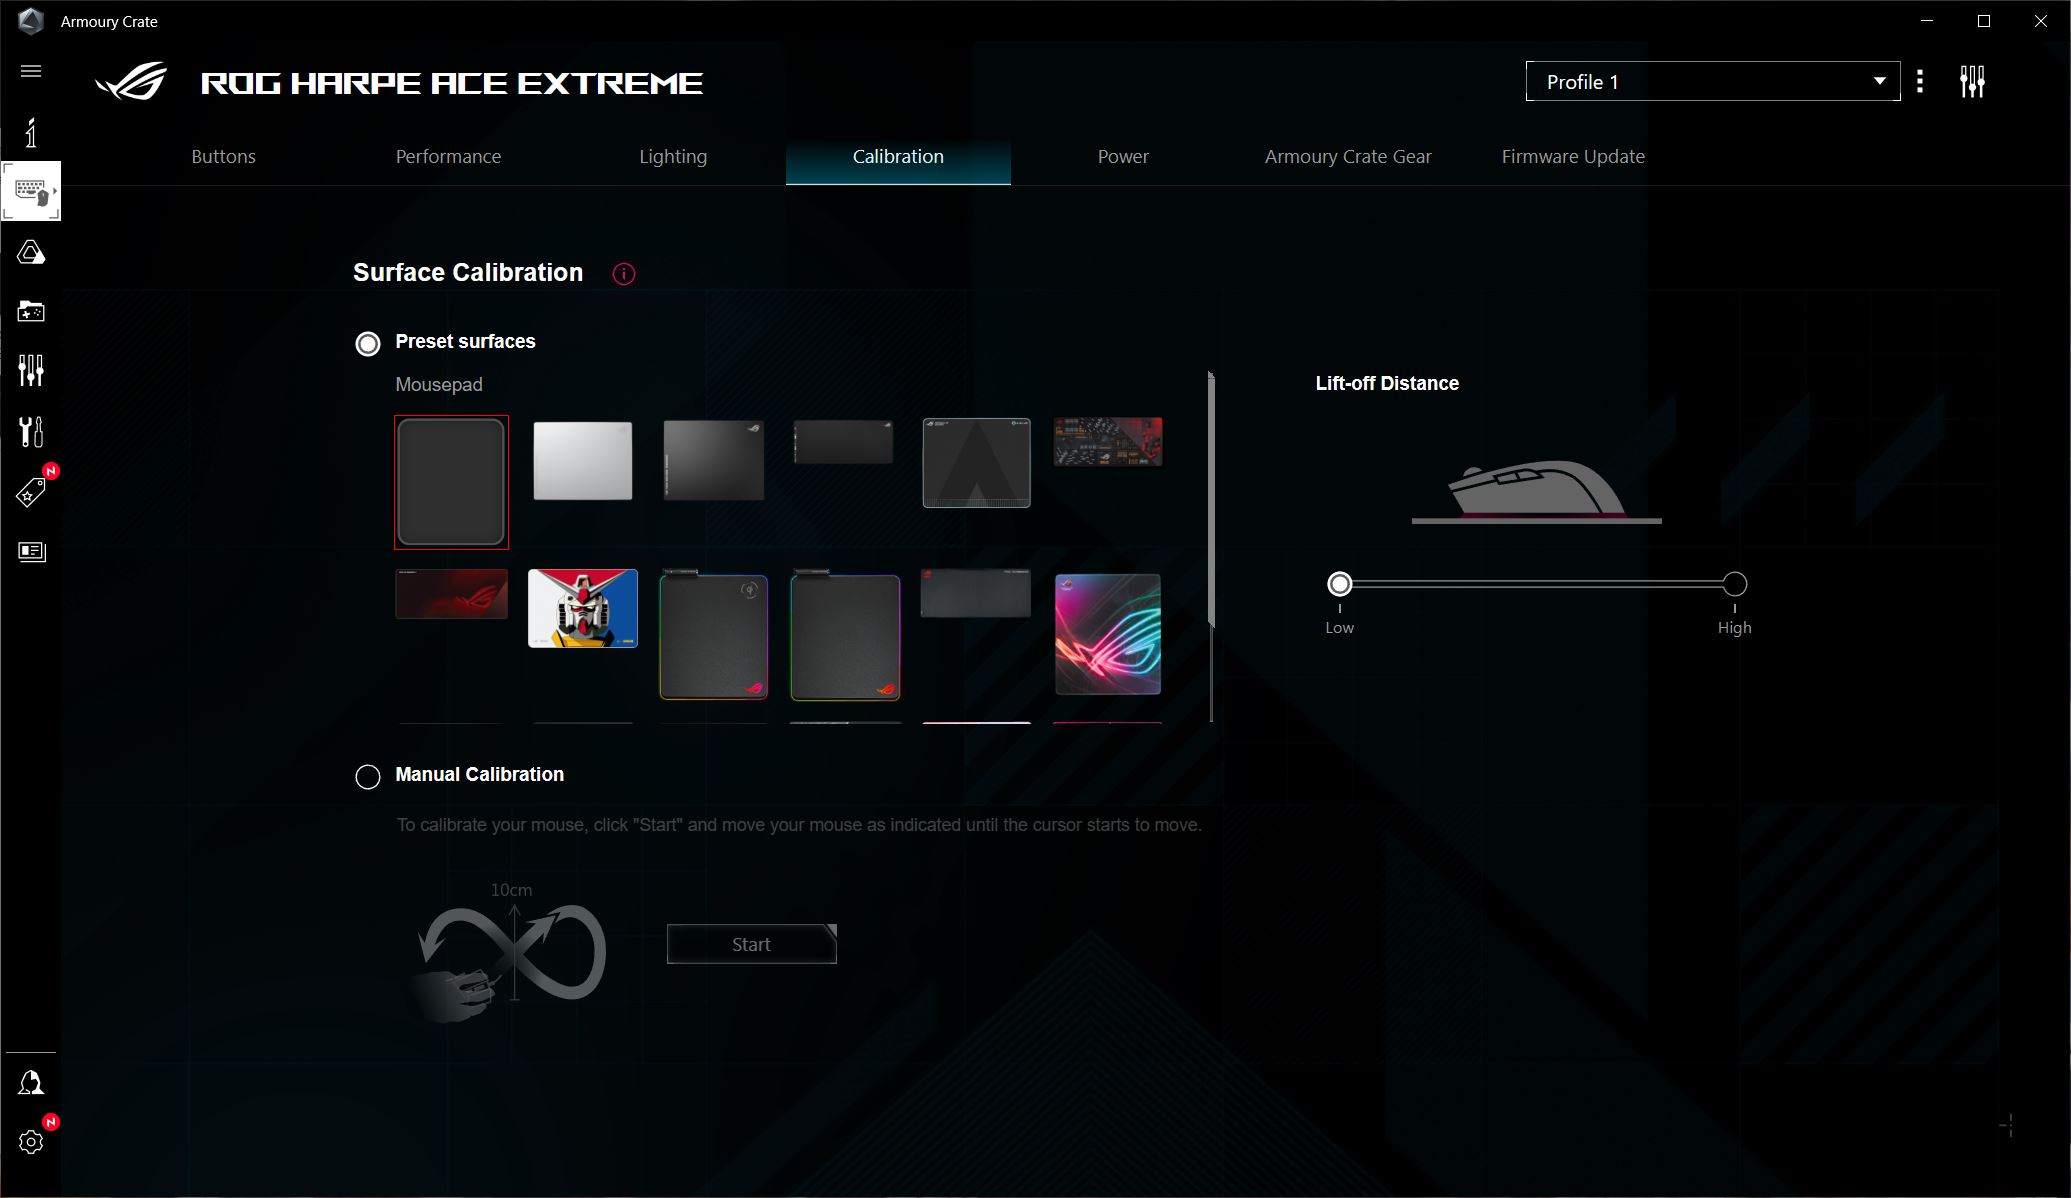The height and width of the screenshot is (1198, 2071).
Task: Open the Tools wrench icon in sidebar
Action: coord(31,432)
